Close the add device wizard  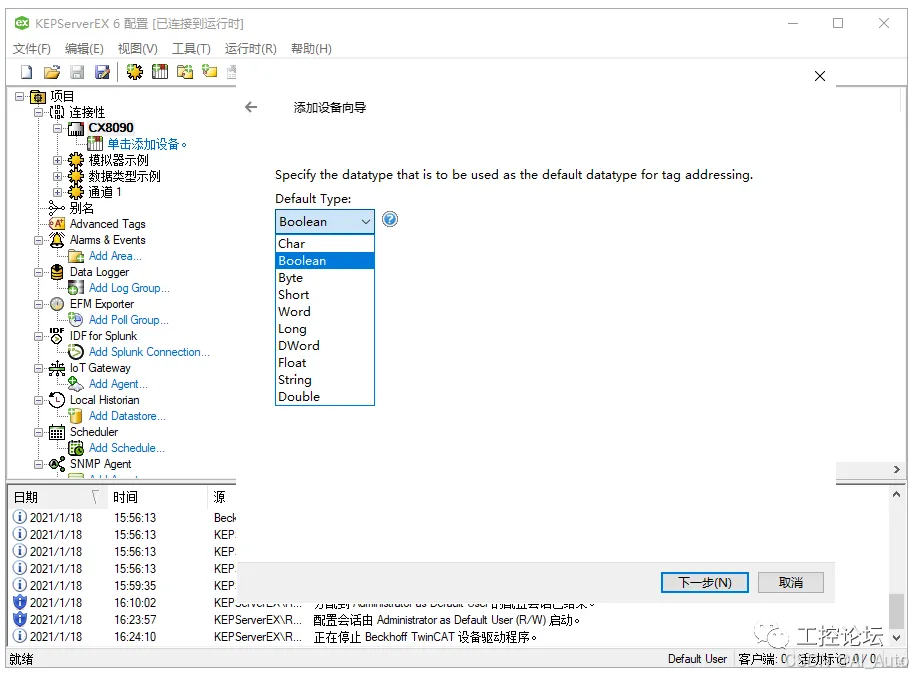tap(820, 76)
